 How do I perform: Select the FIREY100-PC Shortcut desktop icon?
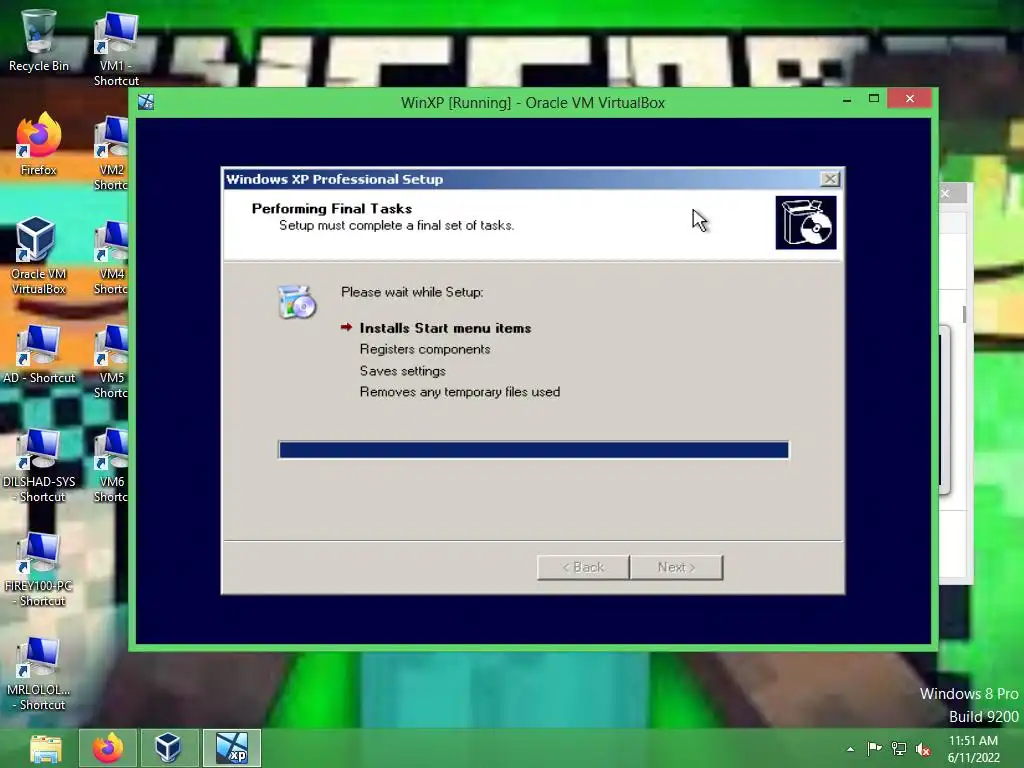pos(39,569)
